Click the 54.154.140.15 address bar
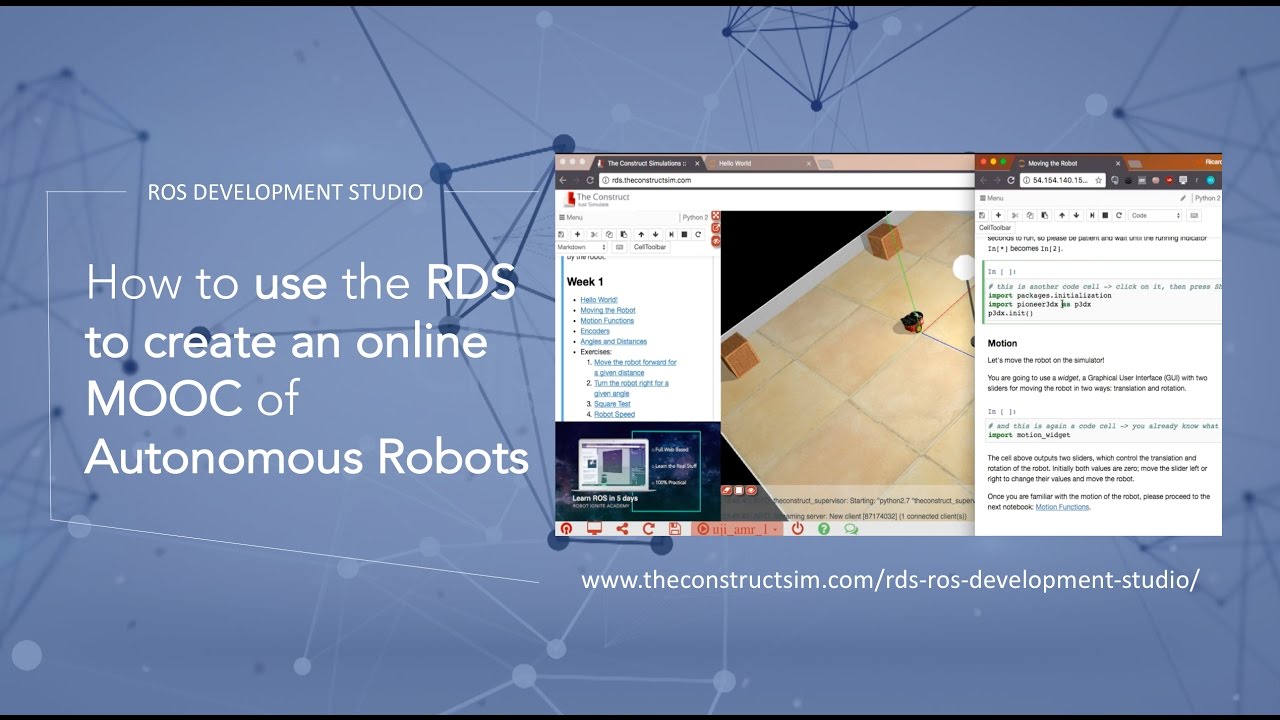The width and height of the screenshot is (1280, 720). (1062, 180)
